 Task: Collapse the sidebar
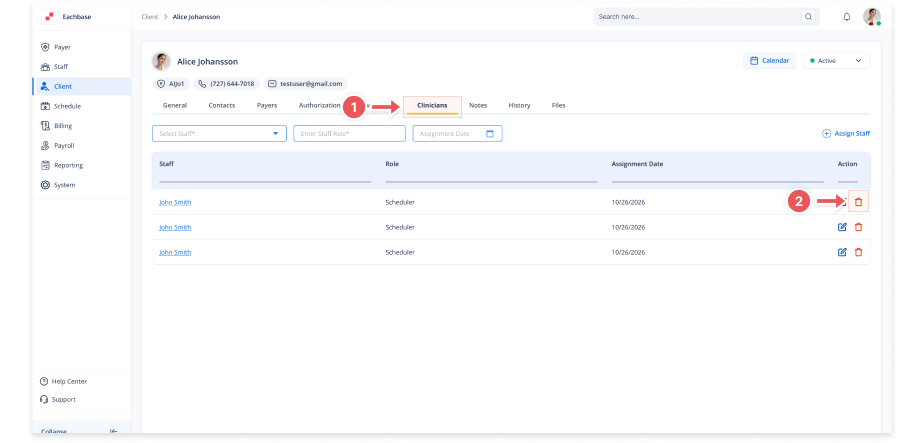pos(79,431)
